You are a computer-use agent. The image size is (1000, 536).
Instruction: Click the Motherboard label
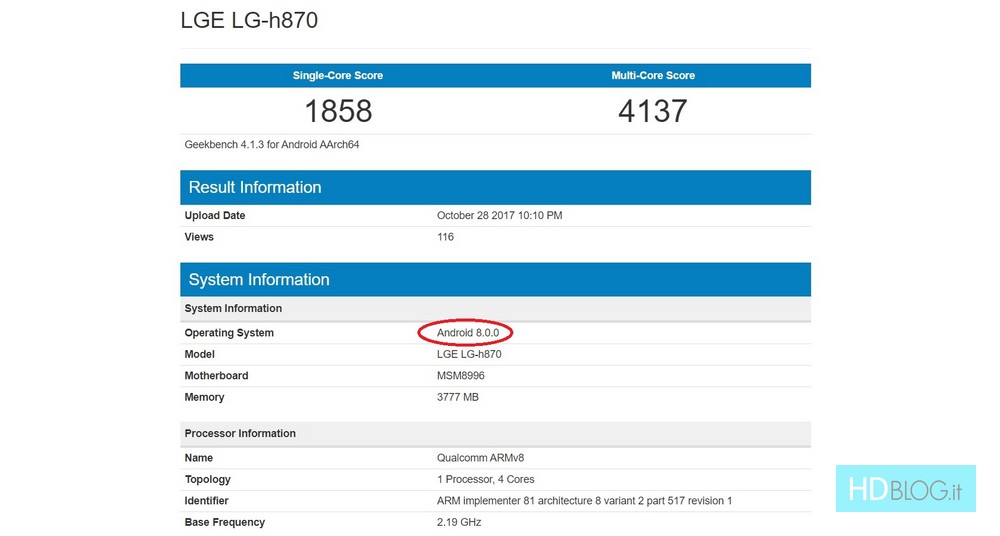216,376
